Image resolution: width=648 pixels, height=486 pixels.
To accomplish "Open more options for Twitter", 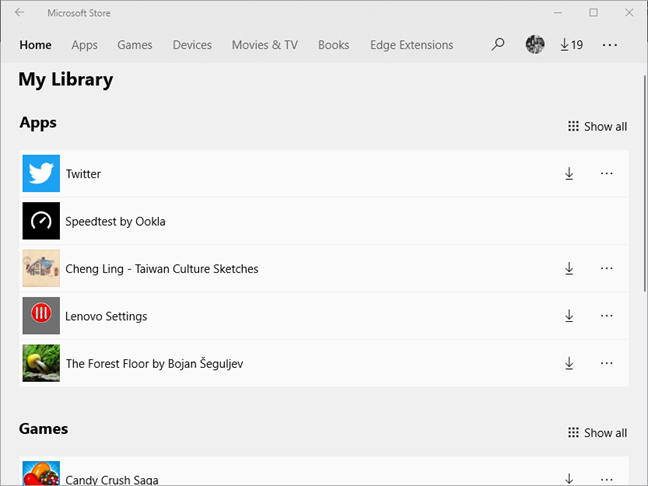I will click(x=606, y=174).
